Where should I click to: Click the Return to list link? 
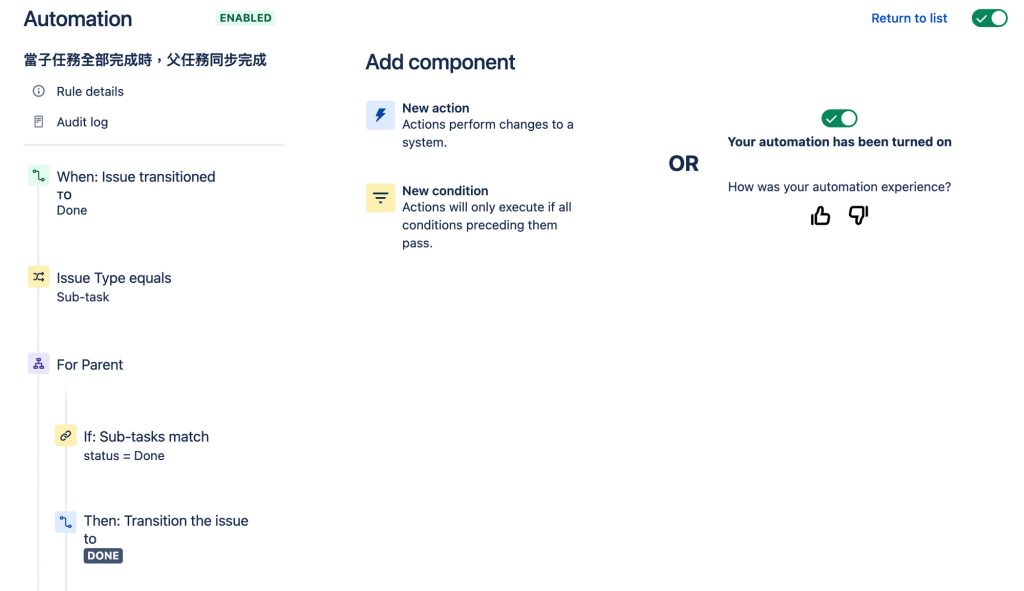[x=909, y=18]
